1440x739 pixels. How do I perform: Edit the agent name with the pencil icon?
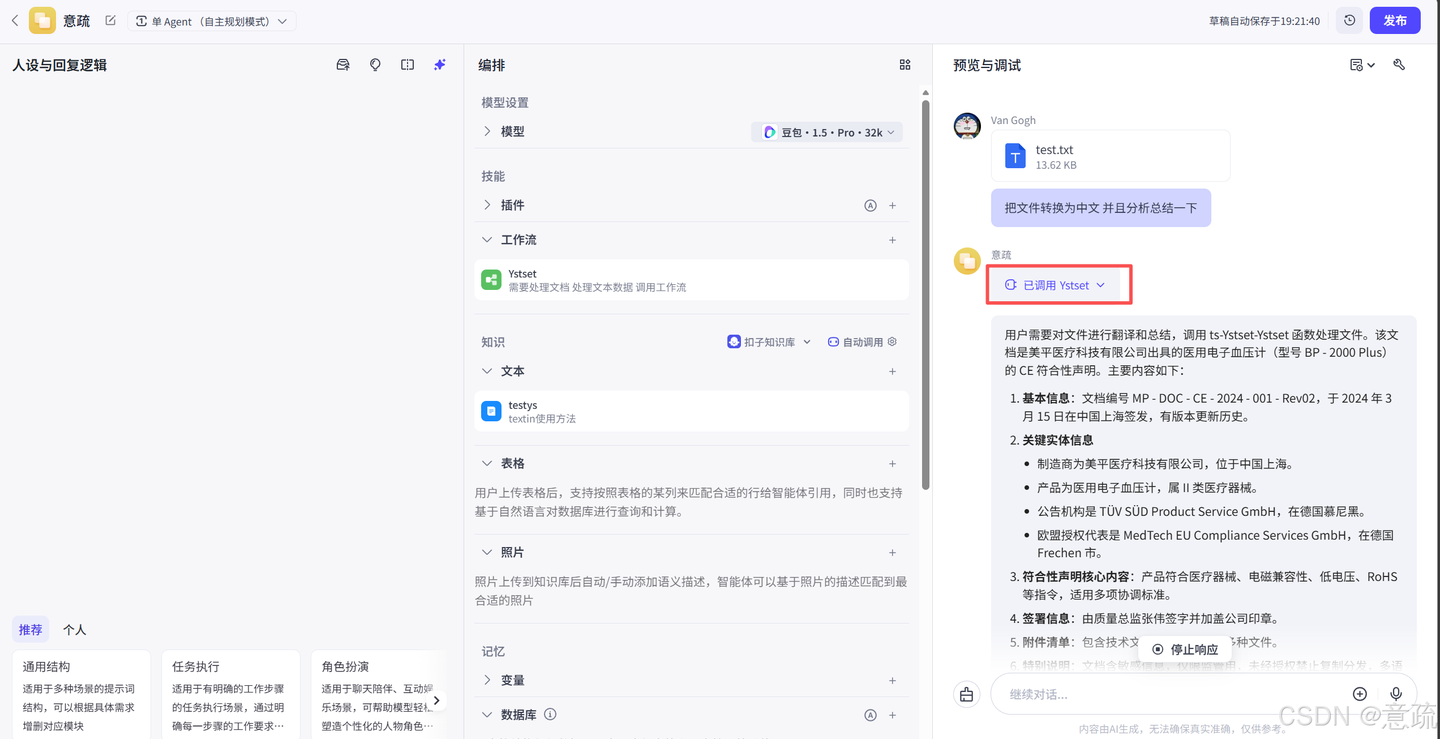(110, 20)
